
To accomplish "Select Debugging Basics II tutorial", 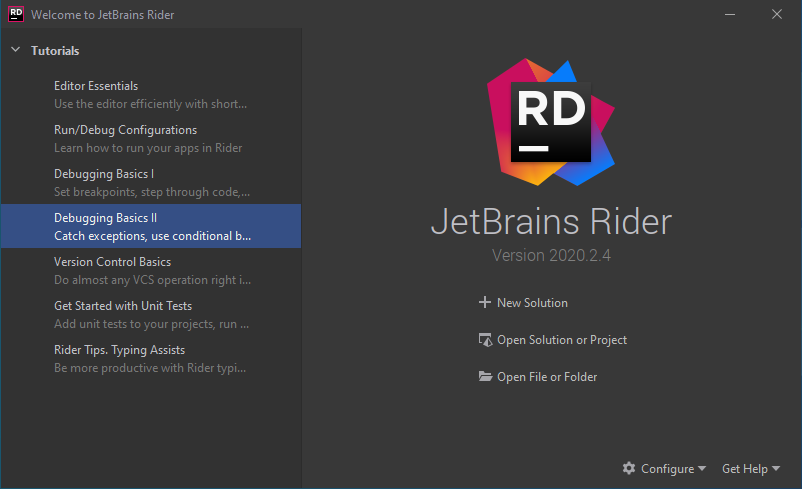I will click(x=151, y=226).
